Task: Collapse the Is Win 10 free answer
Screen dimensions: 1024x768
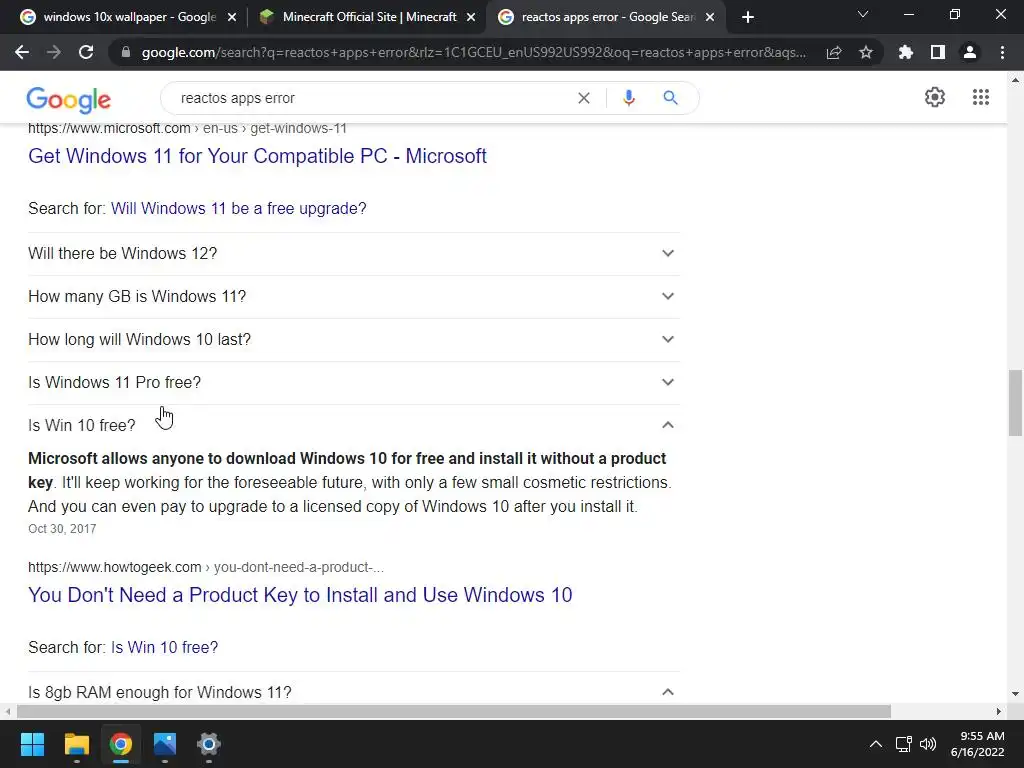Action: coord(353,425)
